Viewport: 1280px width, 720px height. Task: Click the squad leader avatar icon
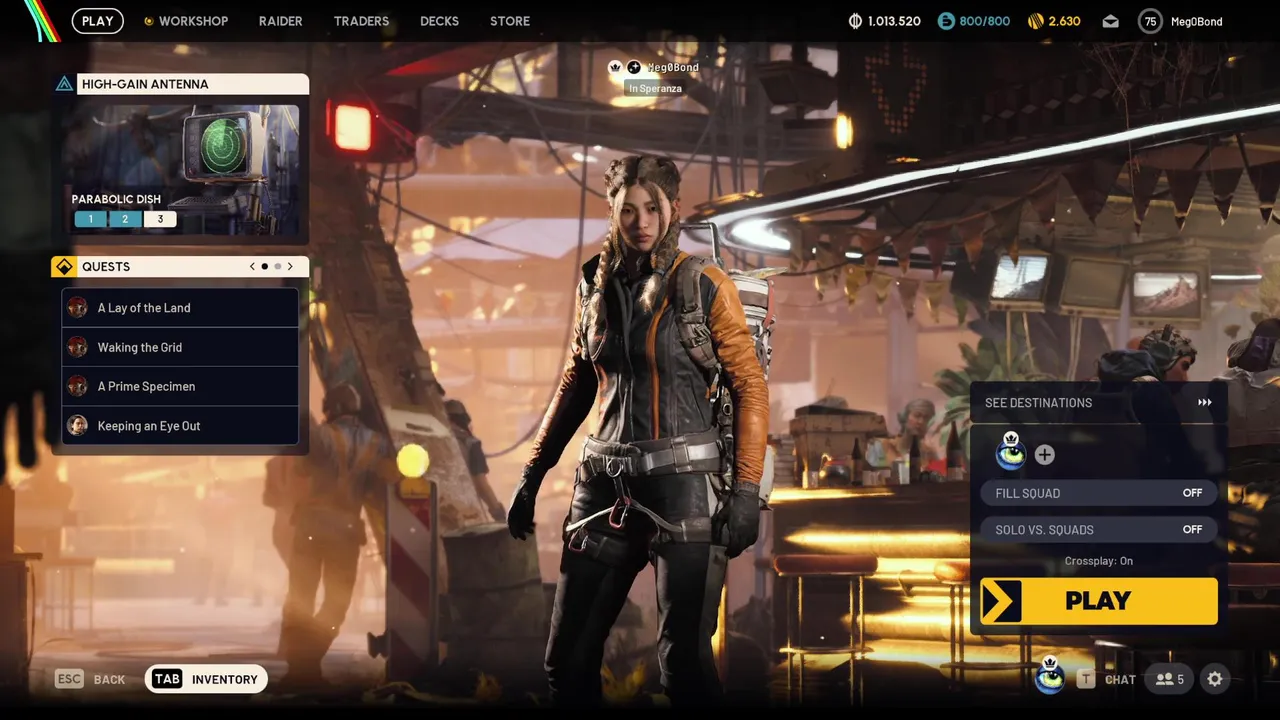(1010, 453)
